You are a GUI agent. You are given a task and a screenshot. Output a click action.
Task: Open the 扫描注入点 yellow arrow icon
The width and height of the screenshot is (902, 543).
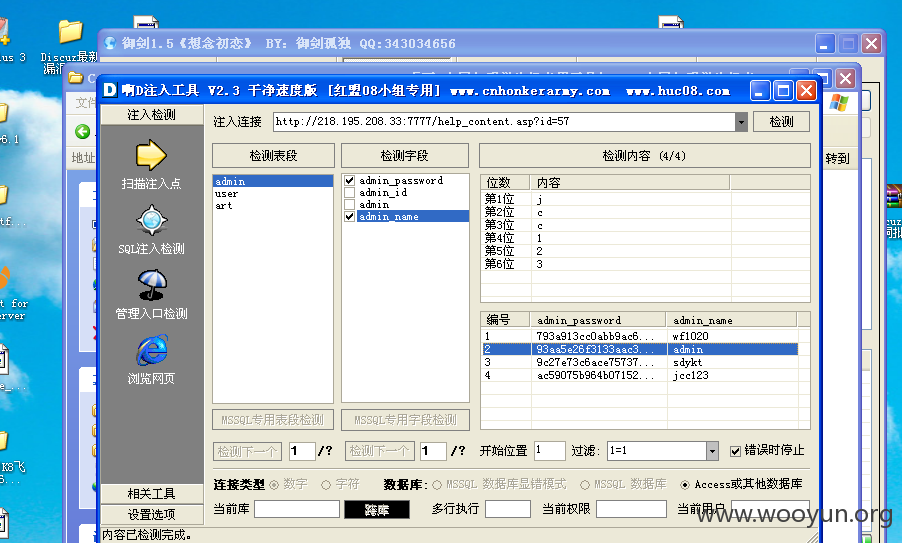click(x=151, y=155)
